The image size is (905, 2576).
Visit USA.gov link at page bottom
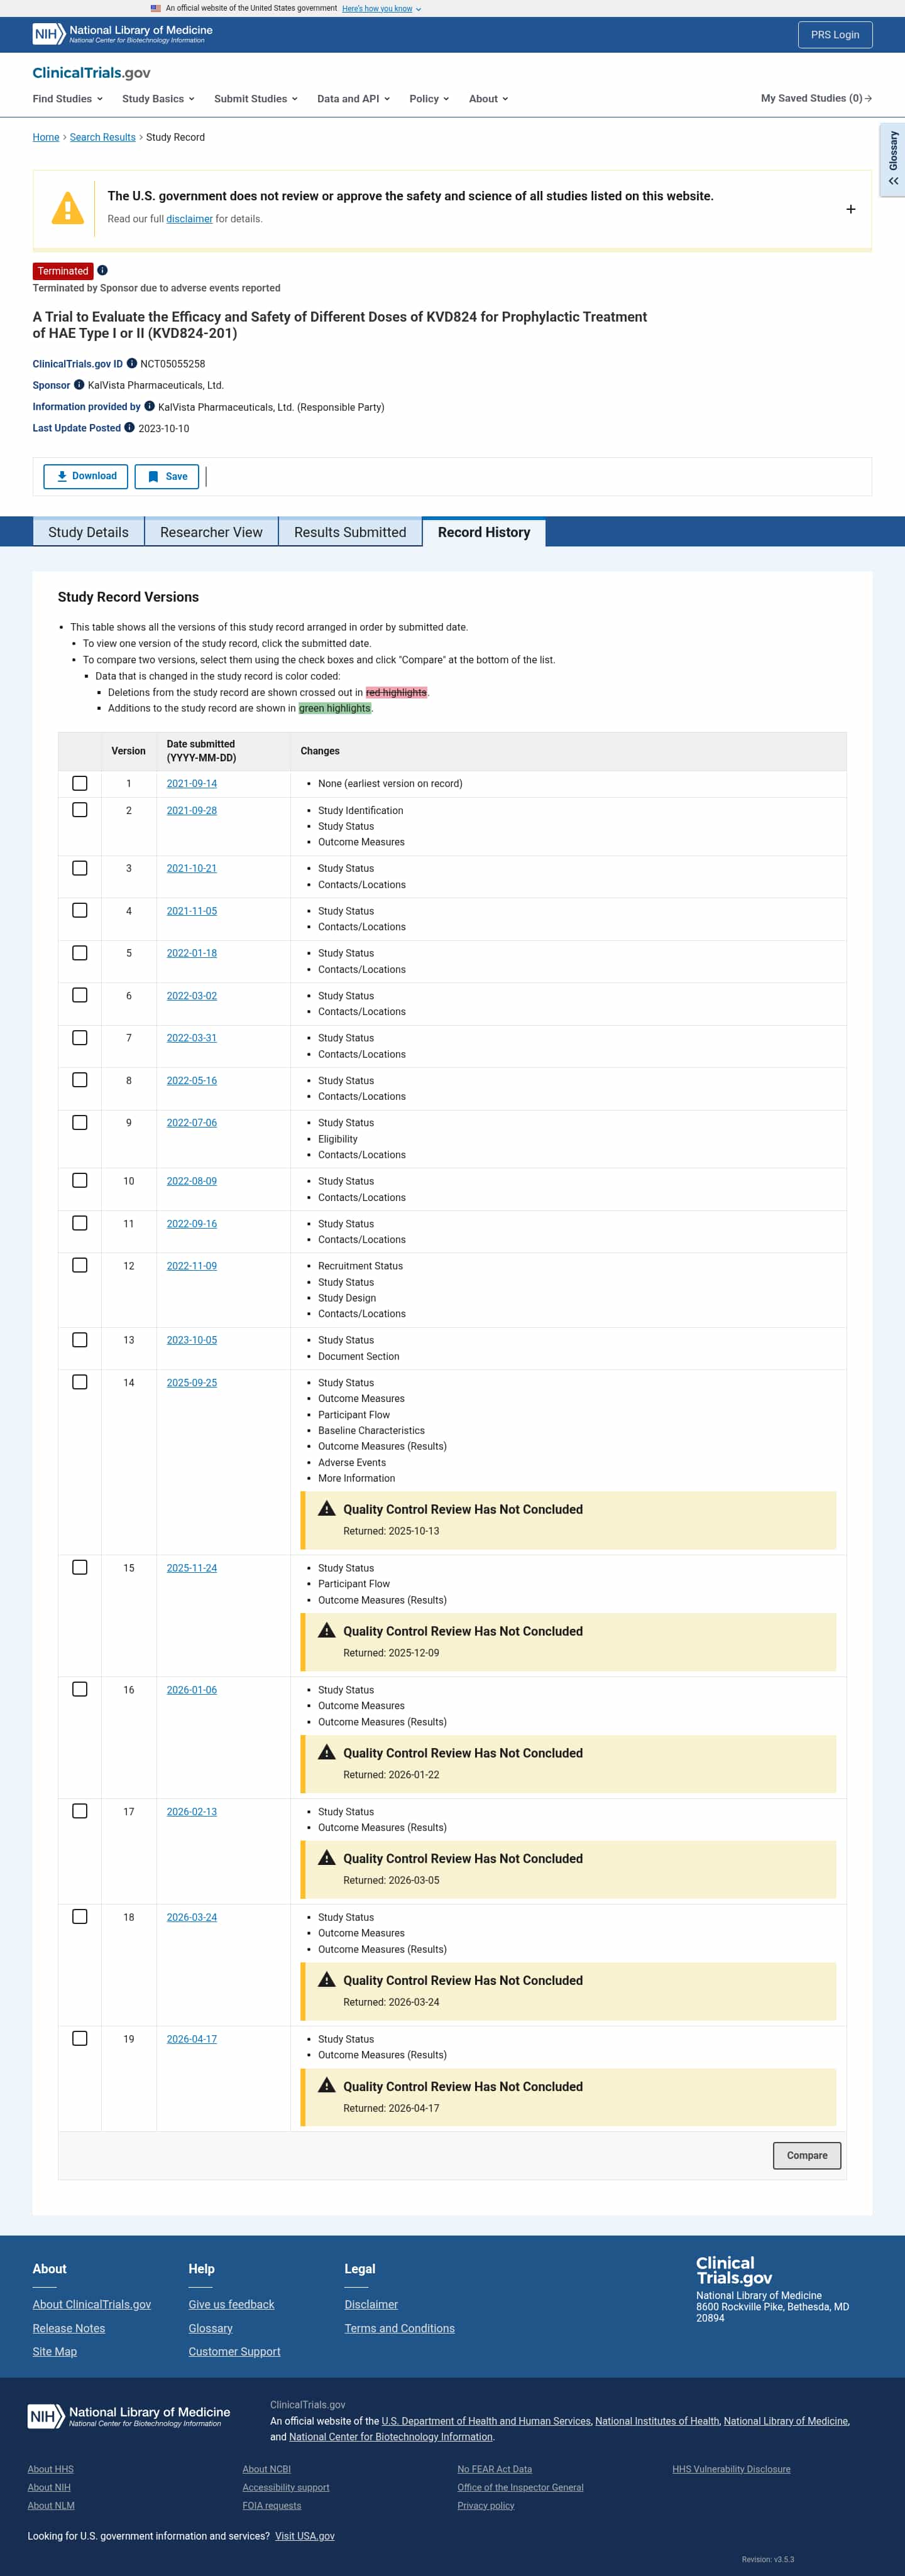[x=305, y=2536]
